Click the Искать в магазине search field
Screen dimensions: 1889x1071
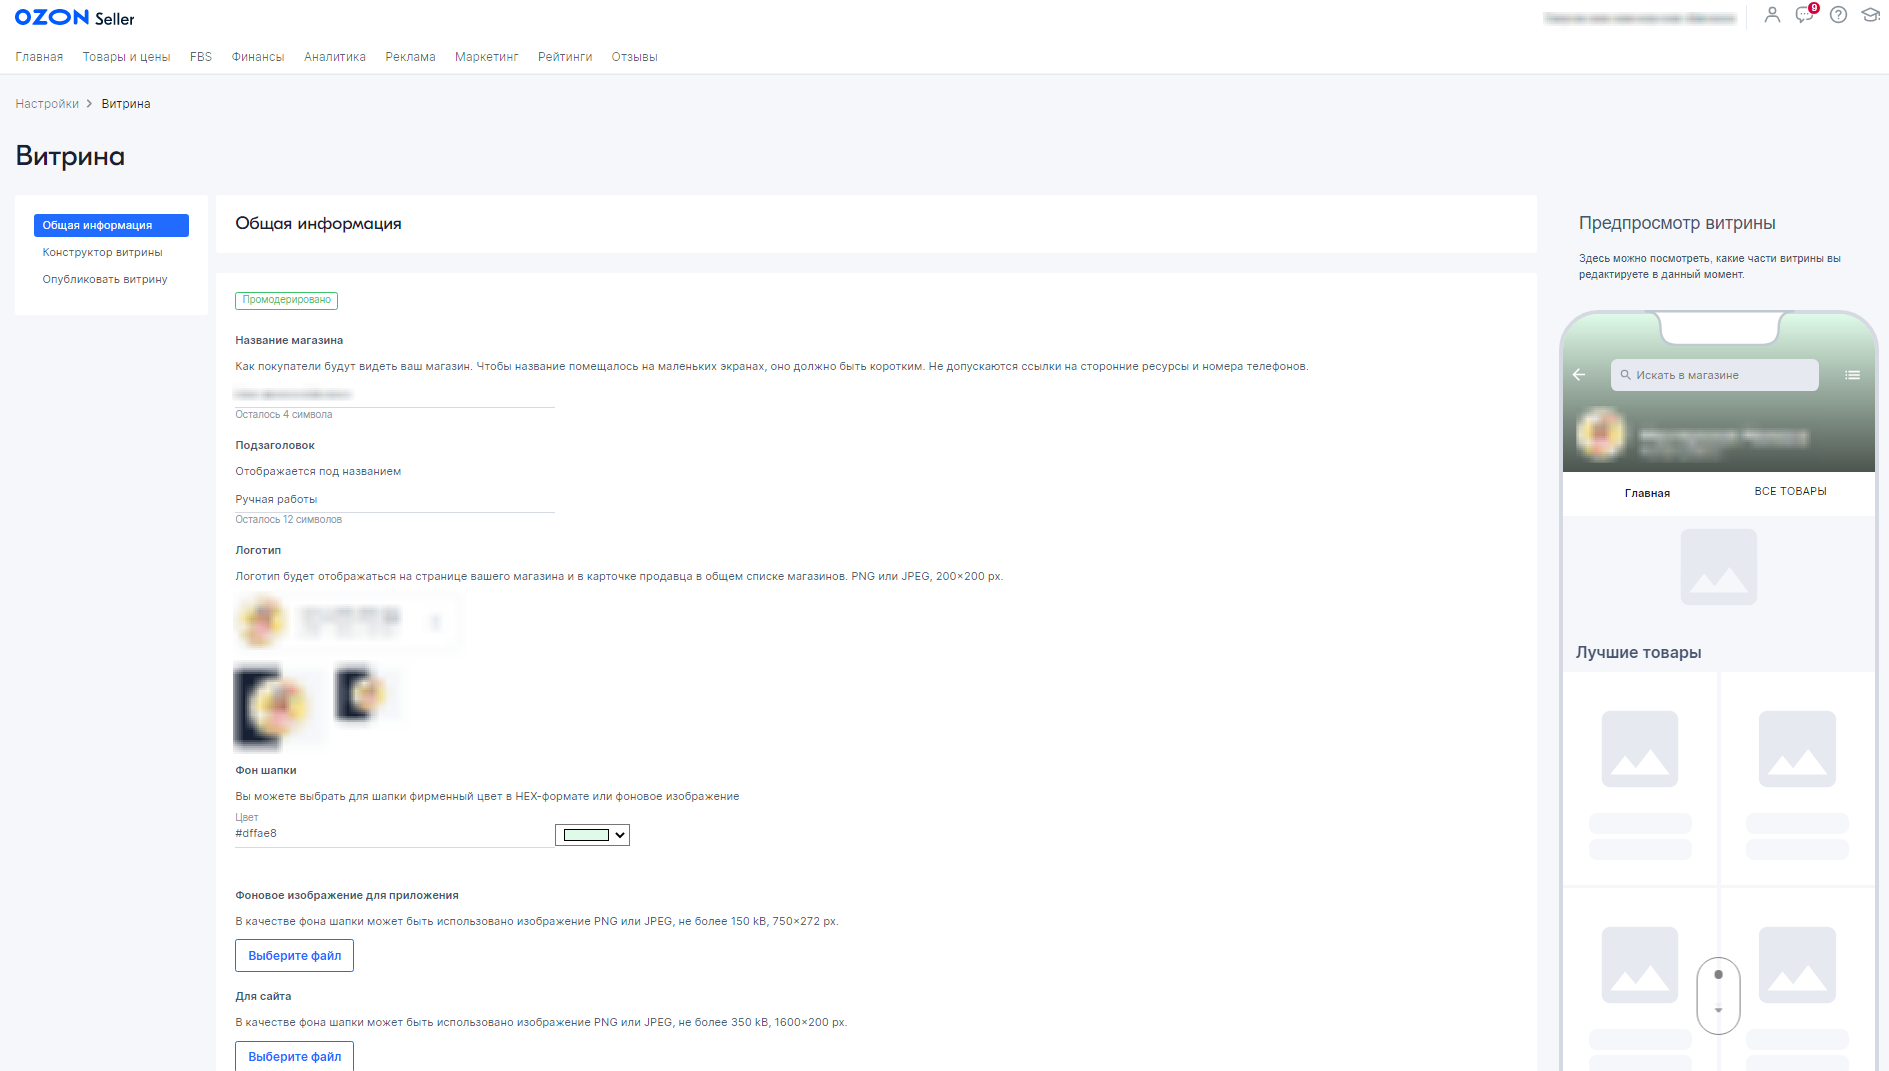(x=1714, y=375)
